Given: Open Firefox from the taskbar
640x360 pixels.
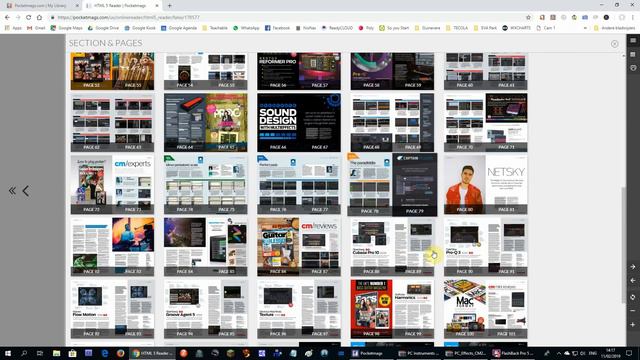Looking at the screenshot, I should coord(120,353).
